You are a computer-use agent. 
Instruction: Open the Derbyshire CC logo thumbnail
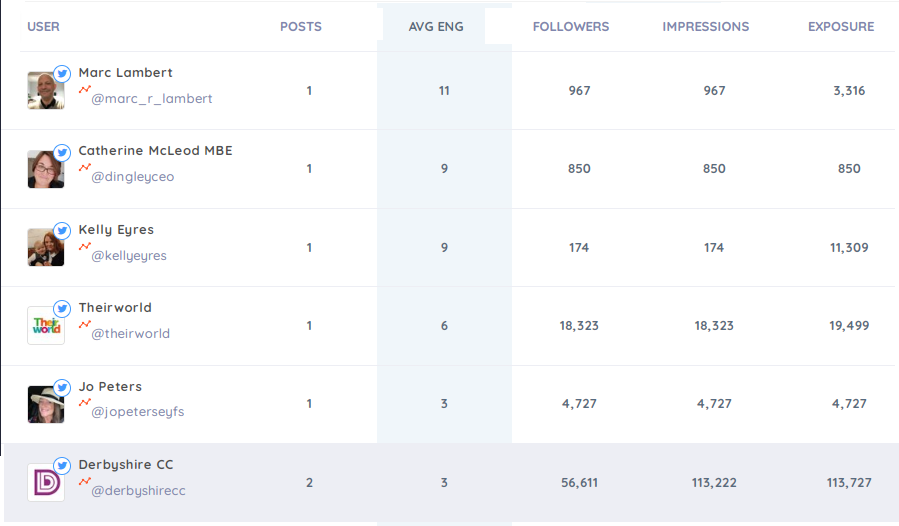46,482
